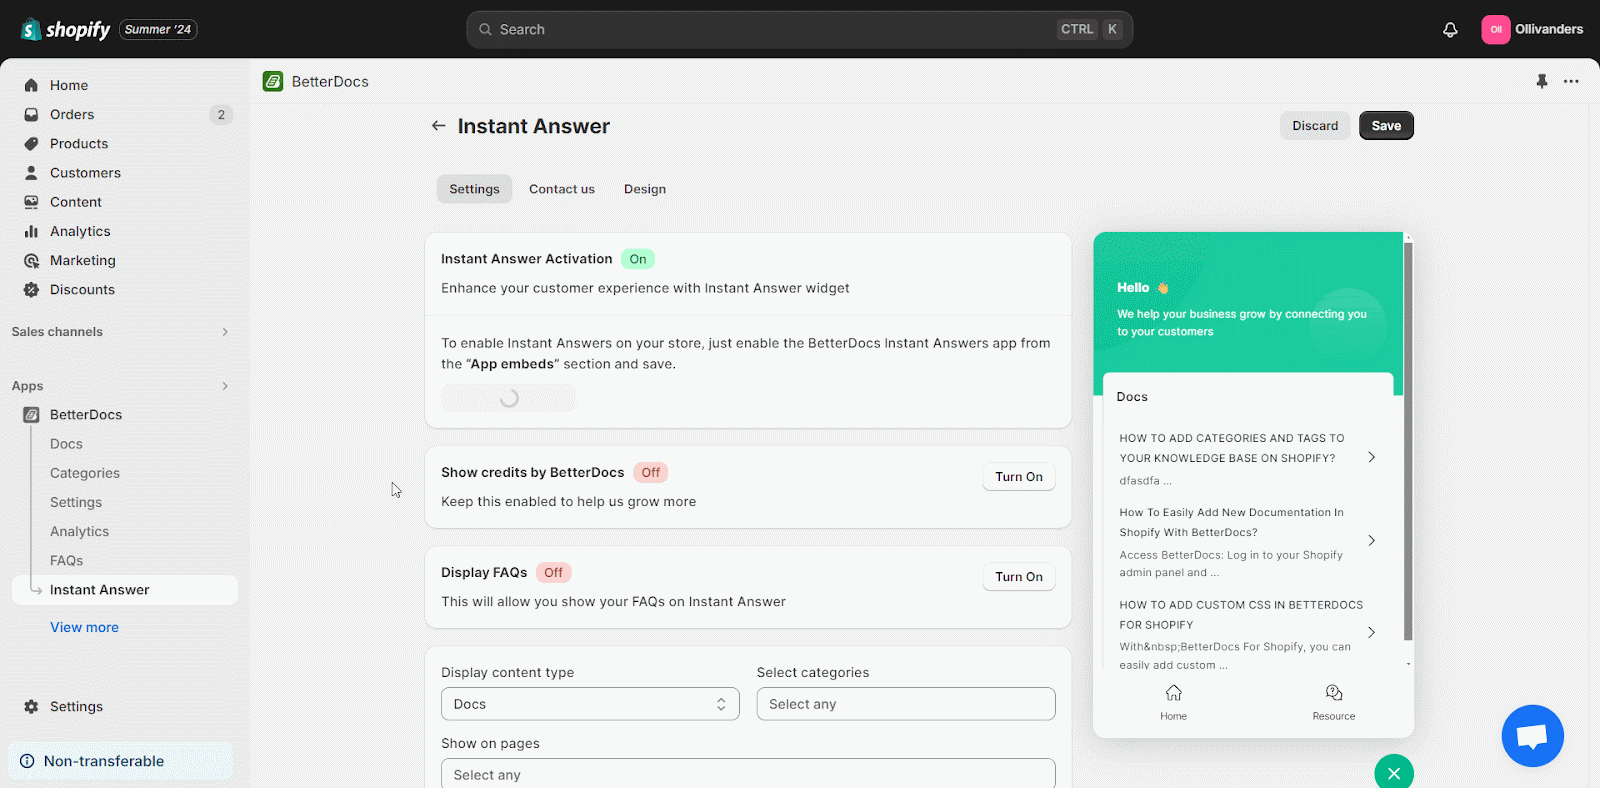Switch to the Design tab

tap(645, 189)
